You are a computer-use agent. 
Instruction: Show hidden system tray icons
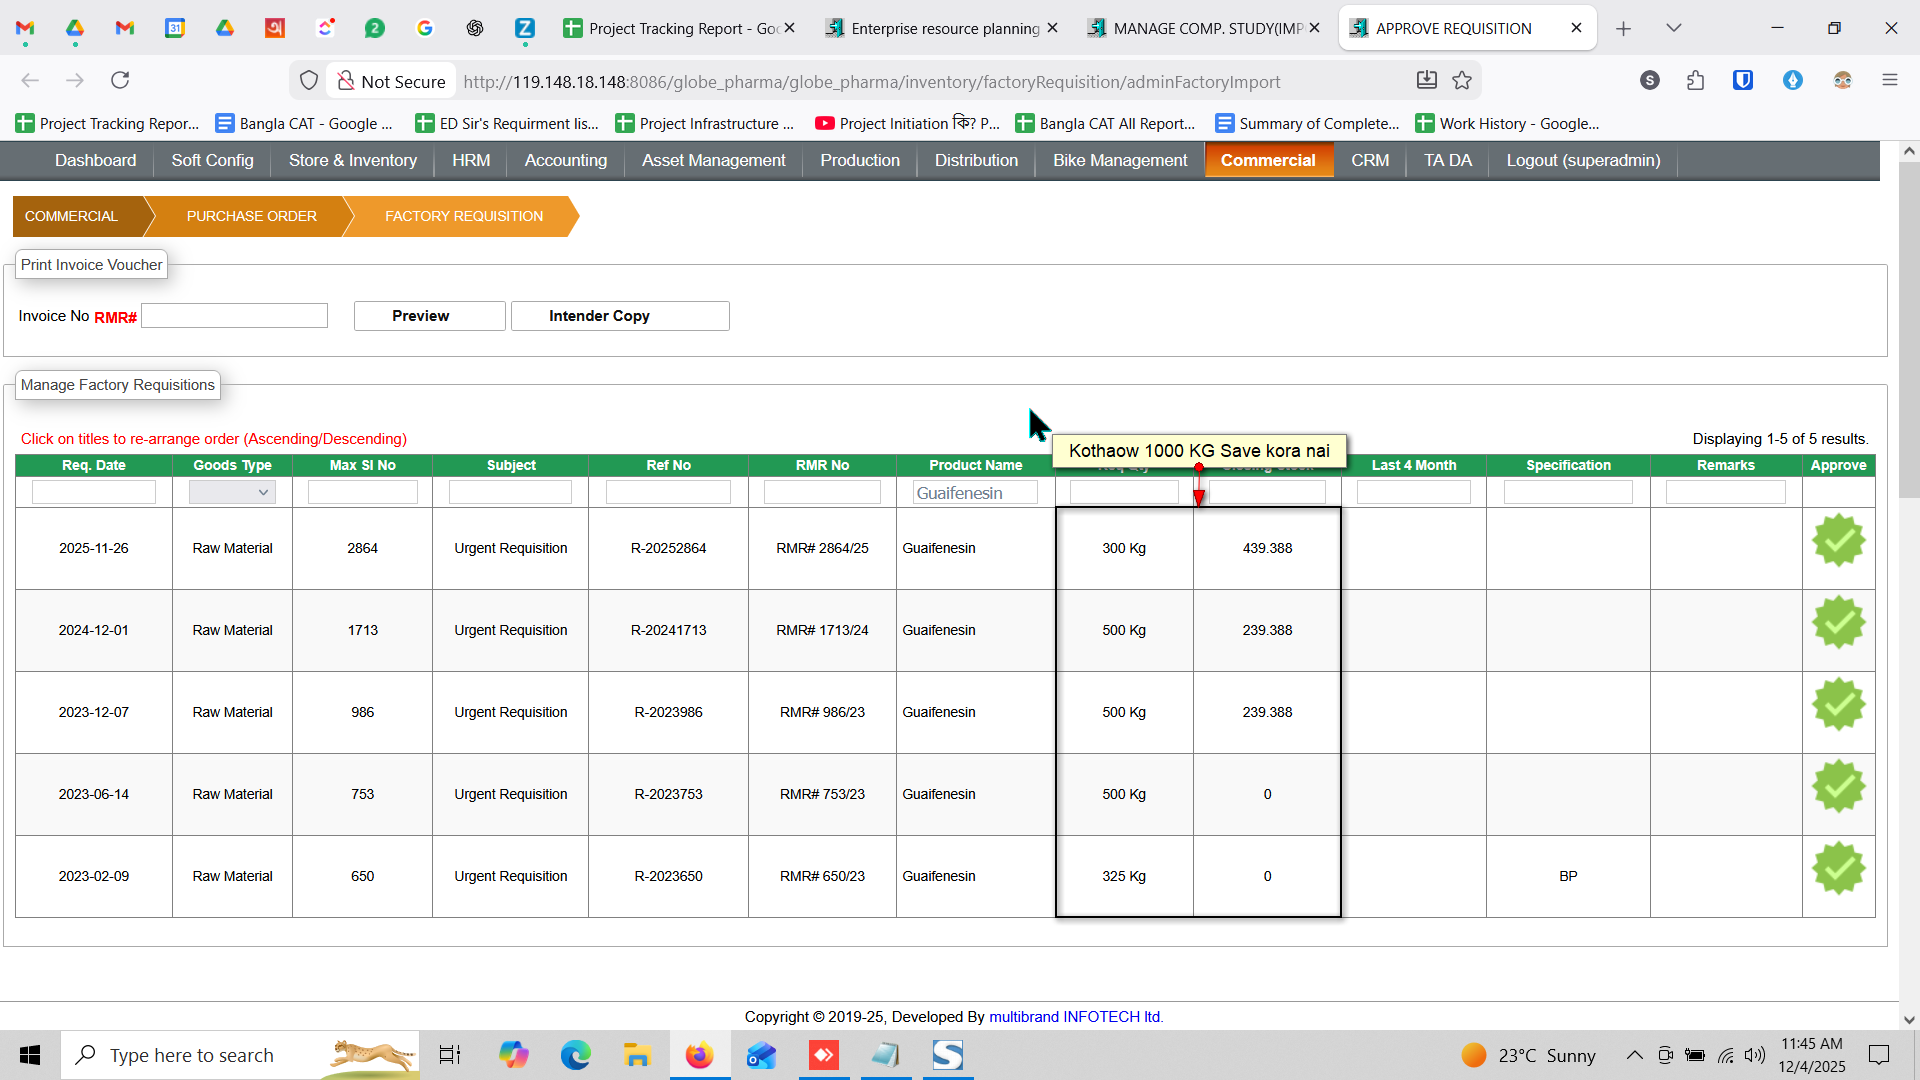click(x=1634, y=1055)
